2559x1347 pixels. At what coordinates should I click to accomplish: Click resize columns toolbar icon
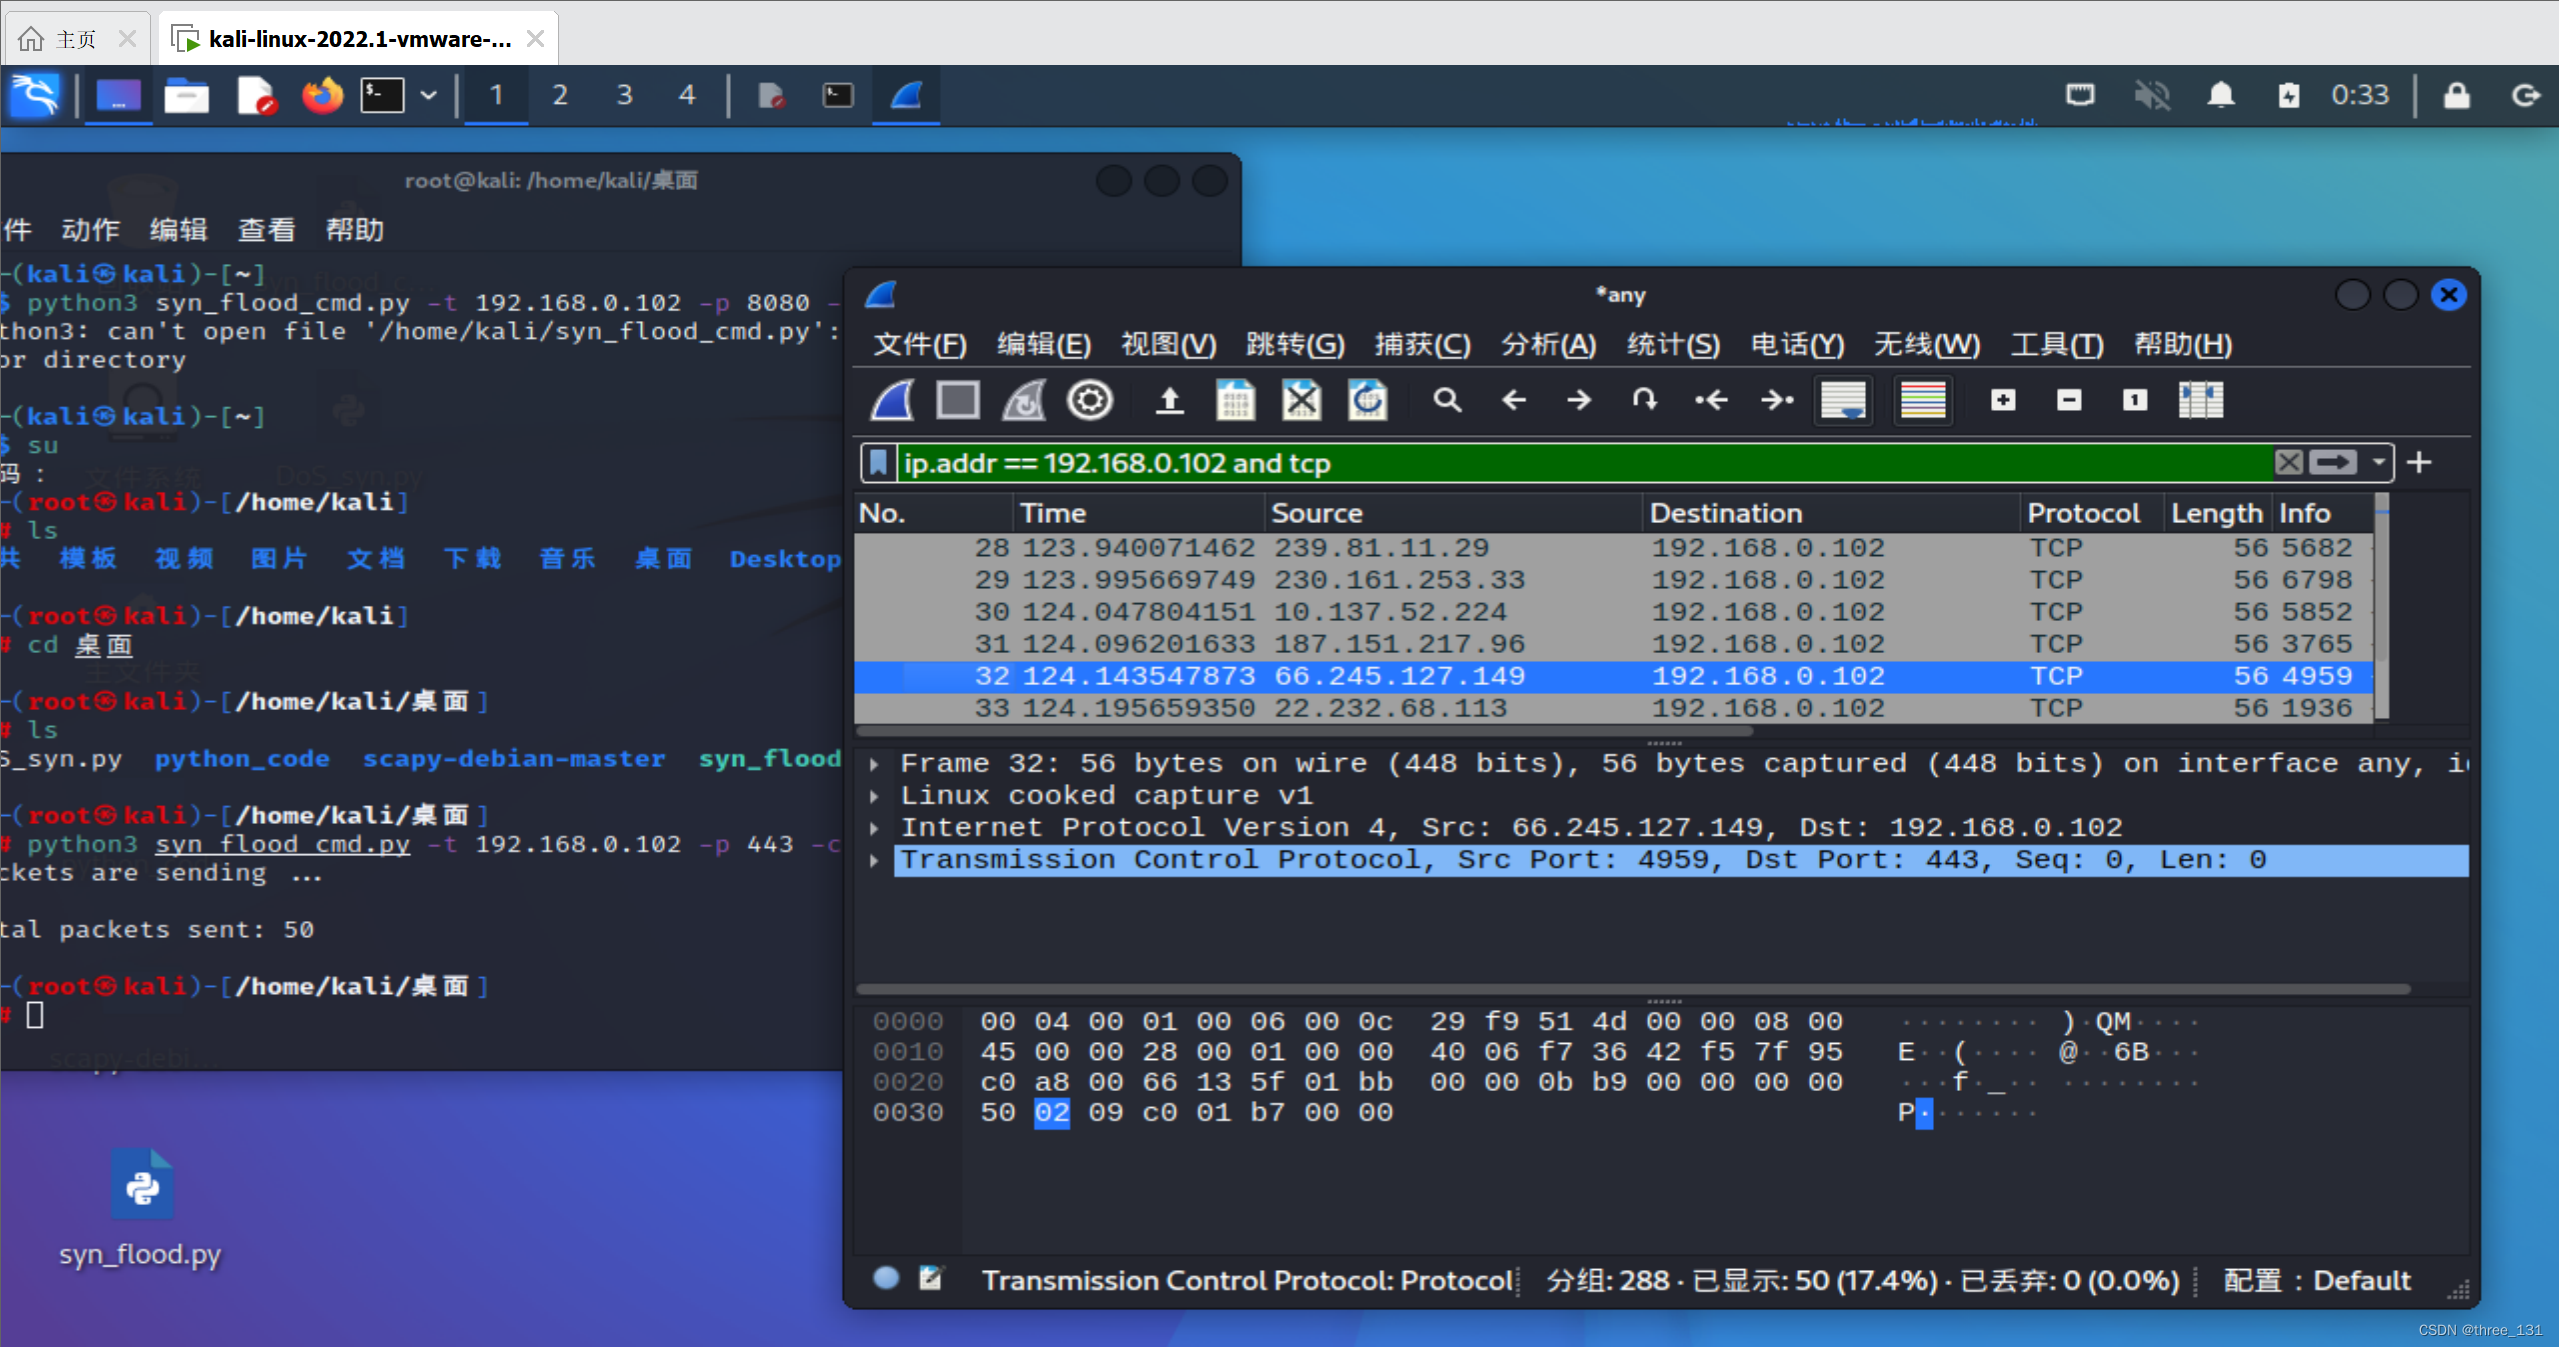coord(2200,401)
